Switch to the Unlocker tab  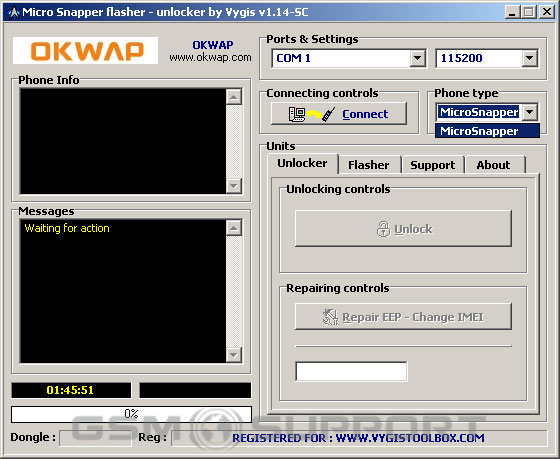click(302, 163)
